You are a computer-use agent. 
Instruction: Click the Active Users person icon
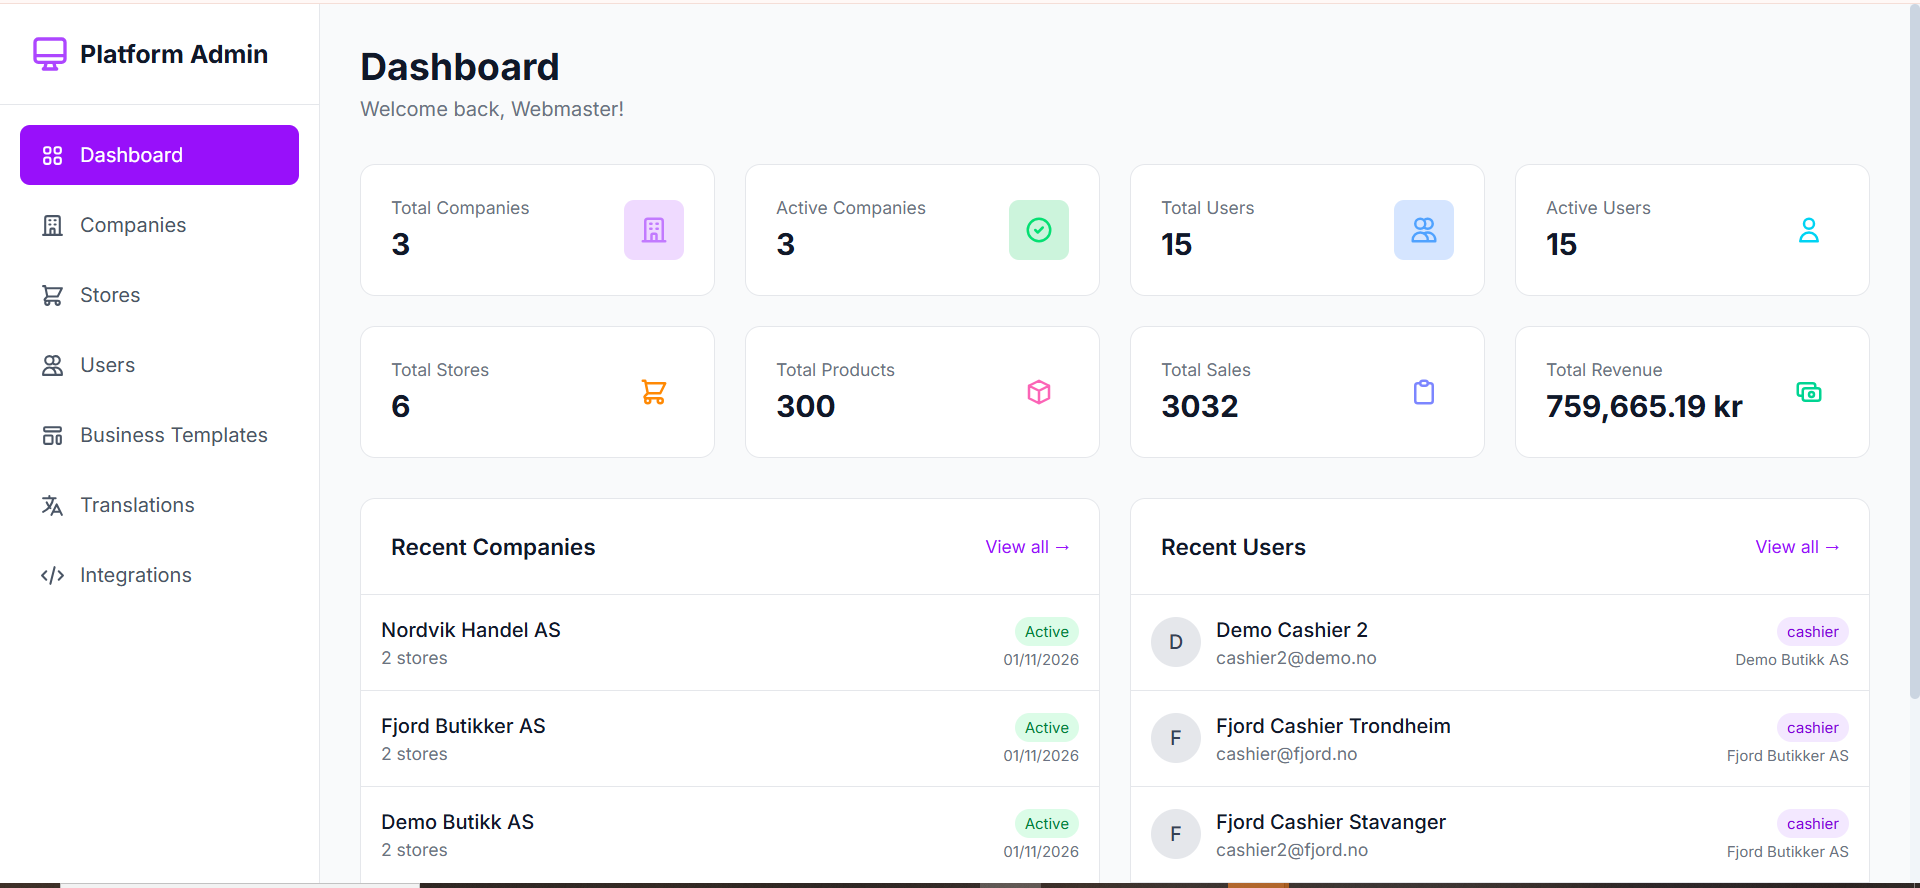point(1808,230)
